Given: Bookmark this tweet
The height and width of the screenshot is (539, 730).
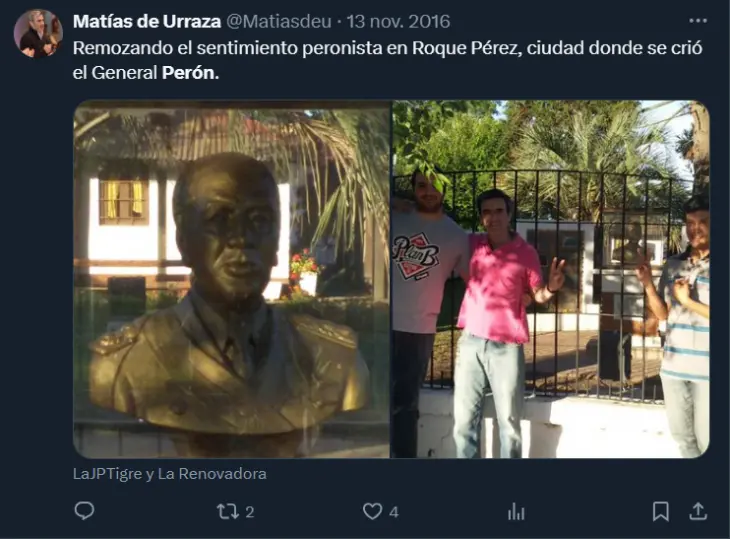Looking at the screenshot, I should (661, 511).
